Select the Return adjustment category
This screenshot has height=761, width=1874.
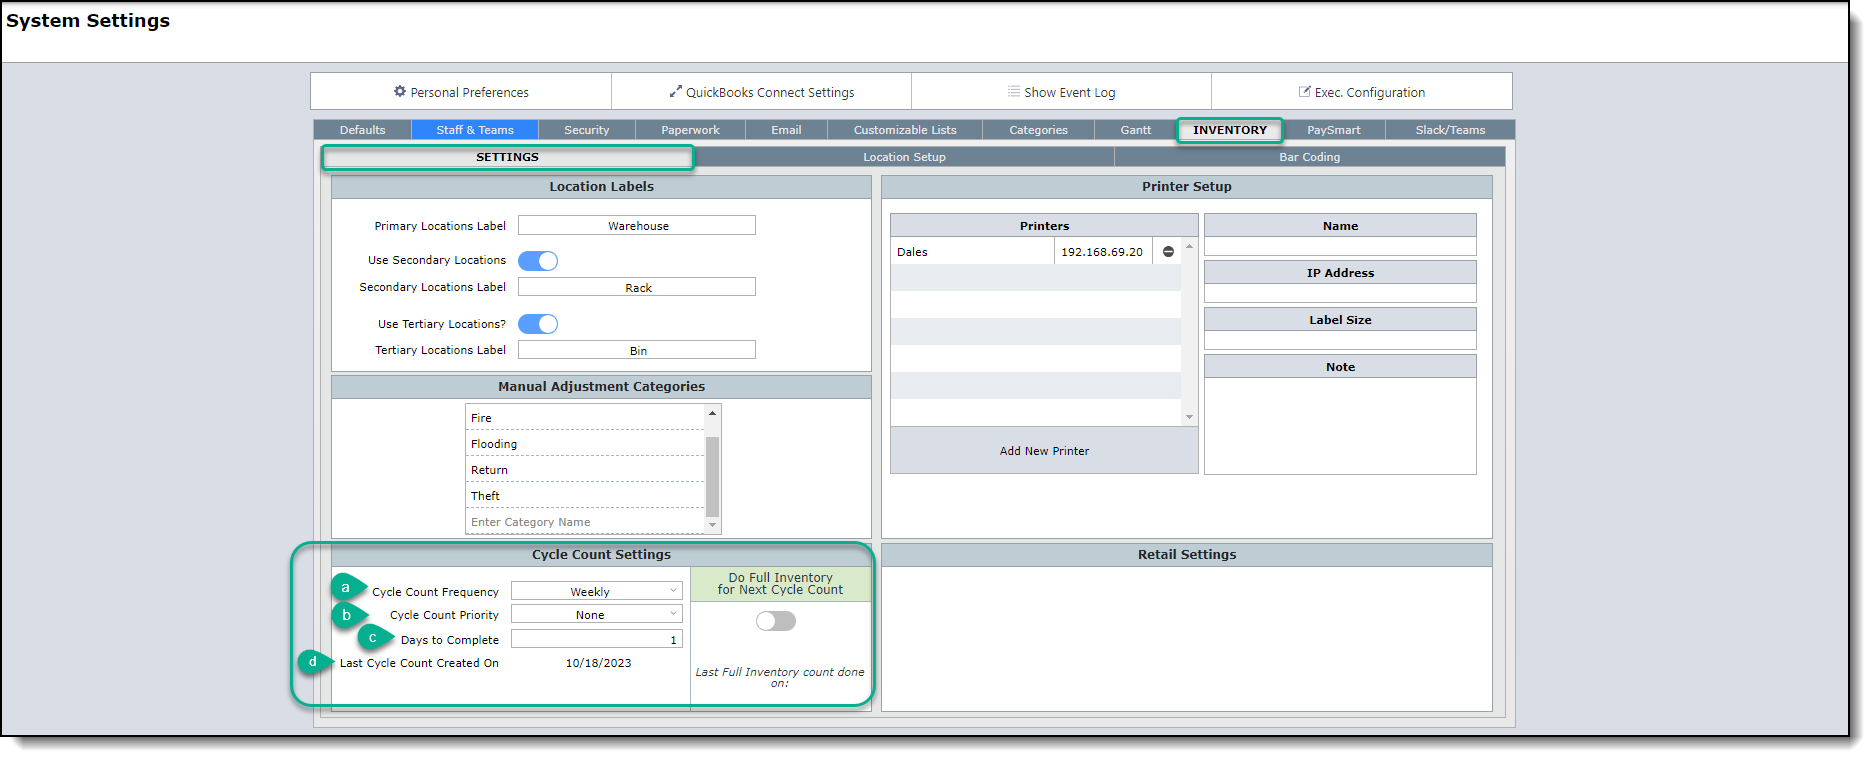coord(585,470)
